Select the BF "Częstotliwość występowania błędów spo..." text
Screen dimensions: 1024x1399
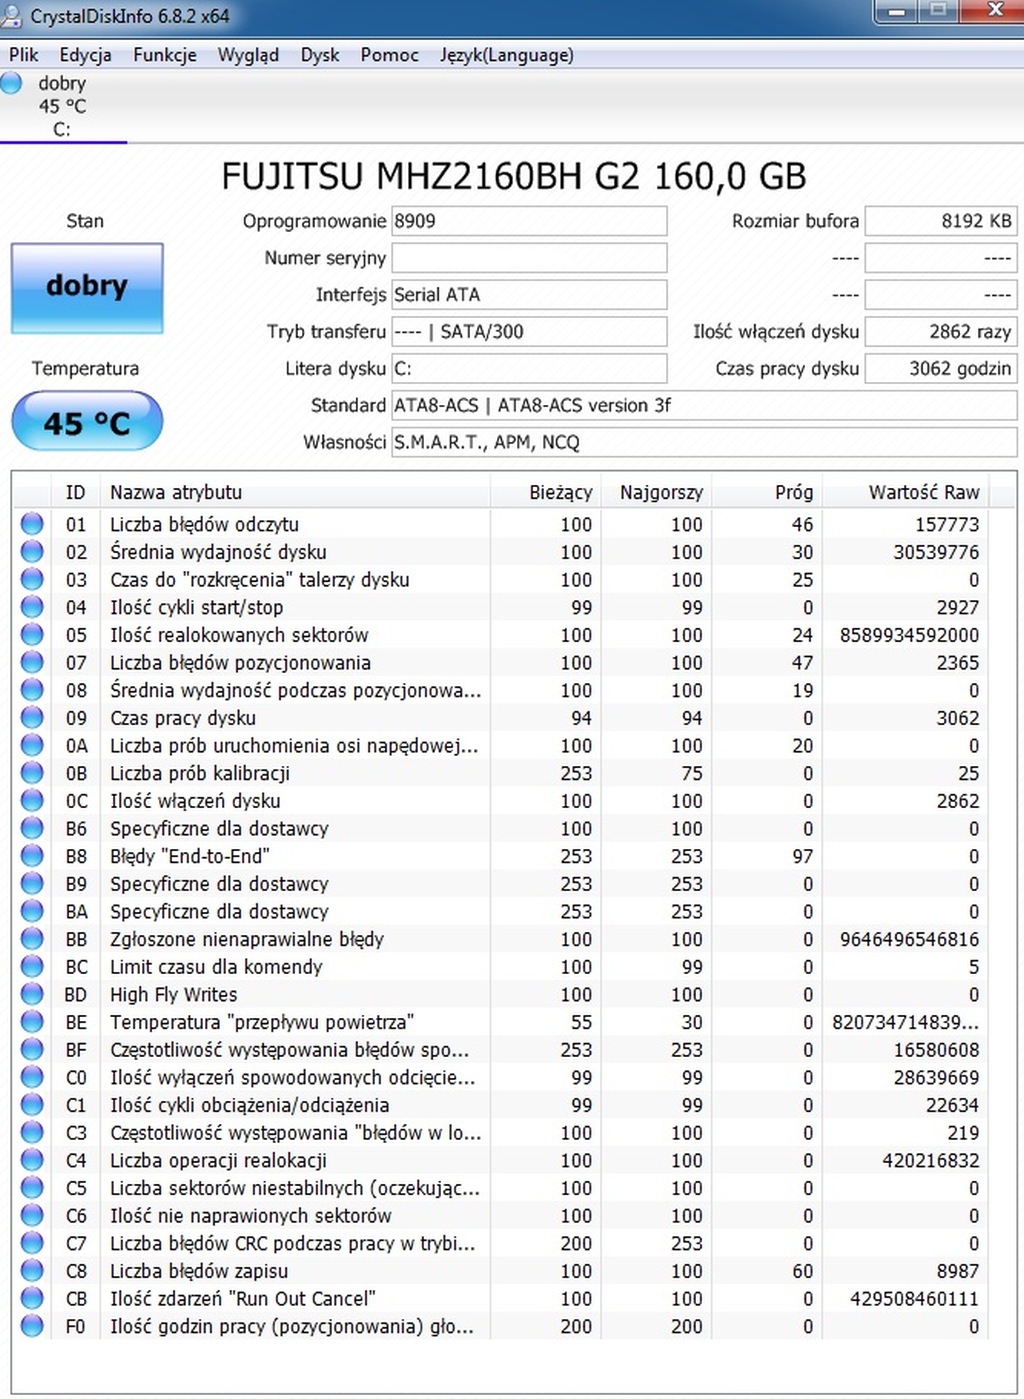tap(289, 1050)
